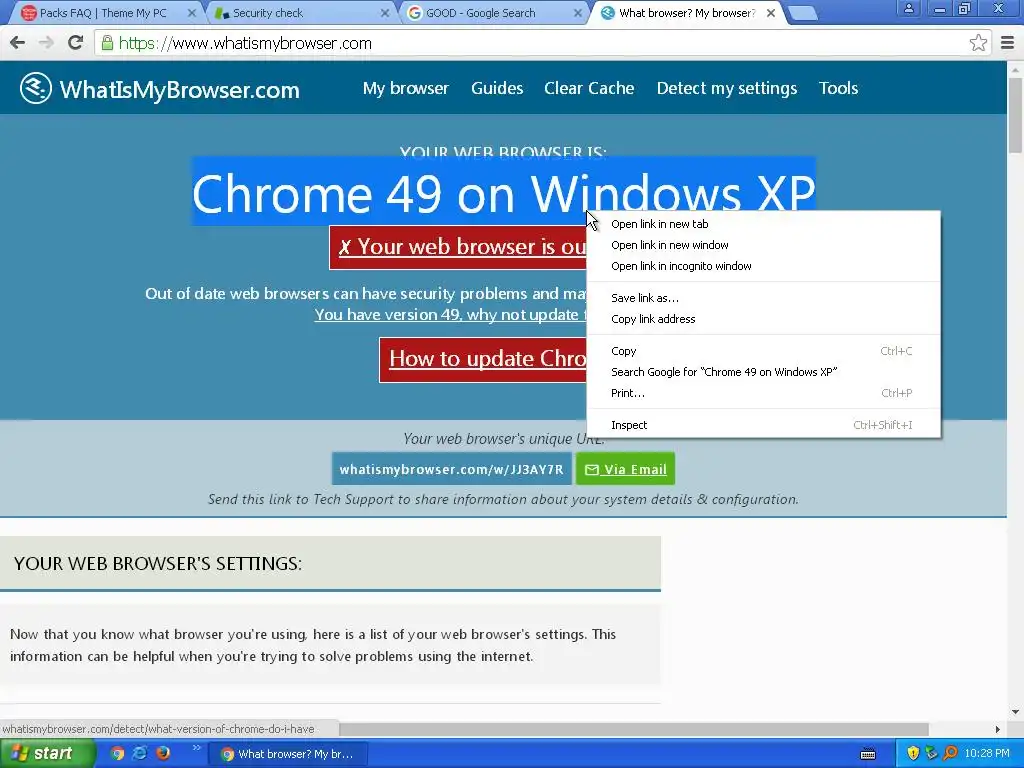Reload the page with refresh icon
This screenshot has width=1024, height=768.
click(75, 43)
